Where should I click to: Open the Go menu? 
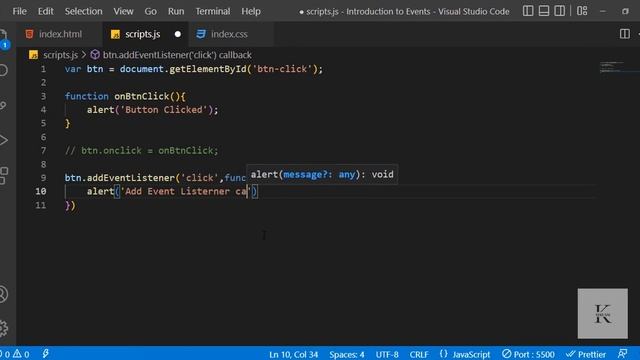point(150,11)
